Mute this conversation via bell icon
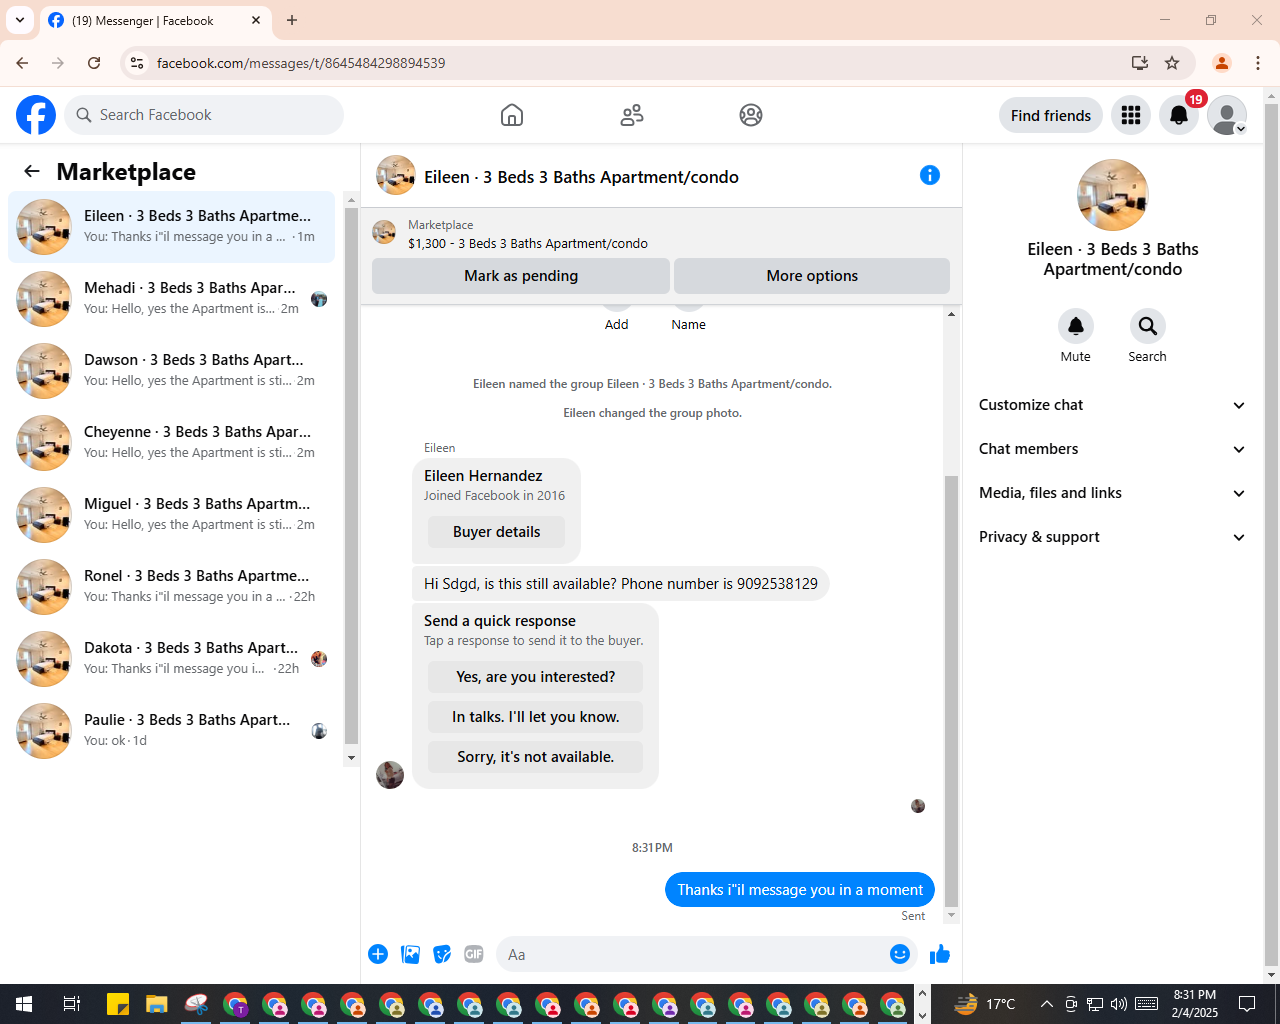Image resolution: width=1280 pixels, height=1024 pixels. tap(1076, 326)
